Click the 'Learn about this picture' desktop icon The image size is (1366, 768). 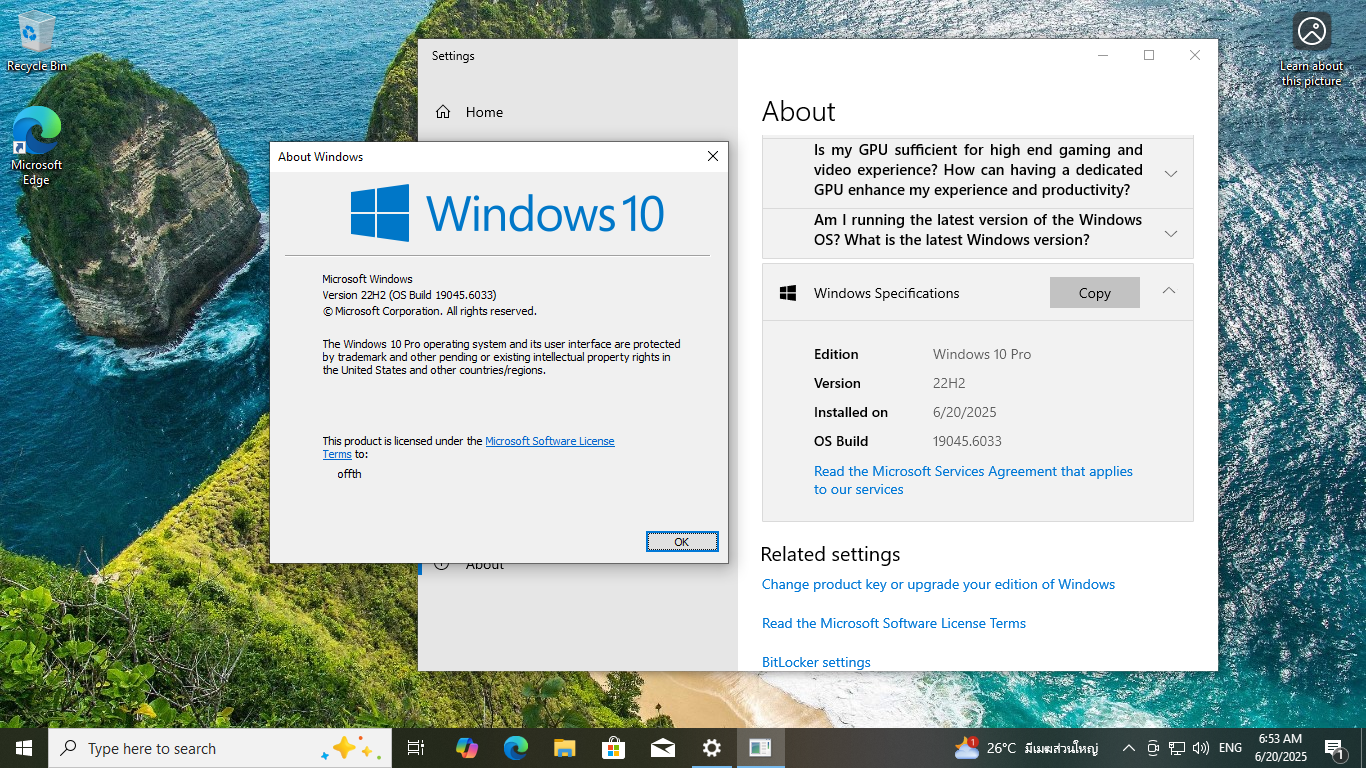pyautogui.click(x=1311, y=50)
